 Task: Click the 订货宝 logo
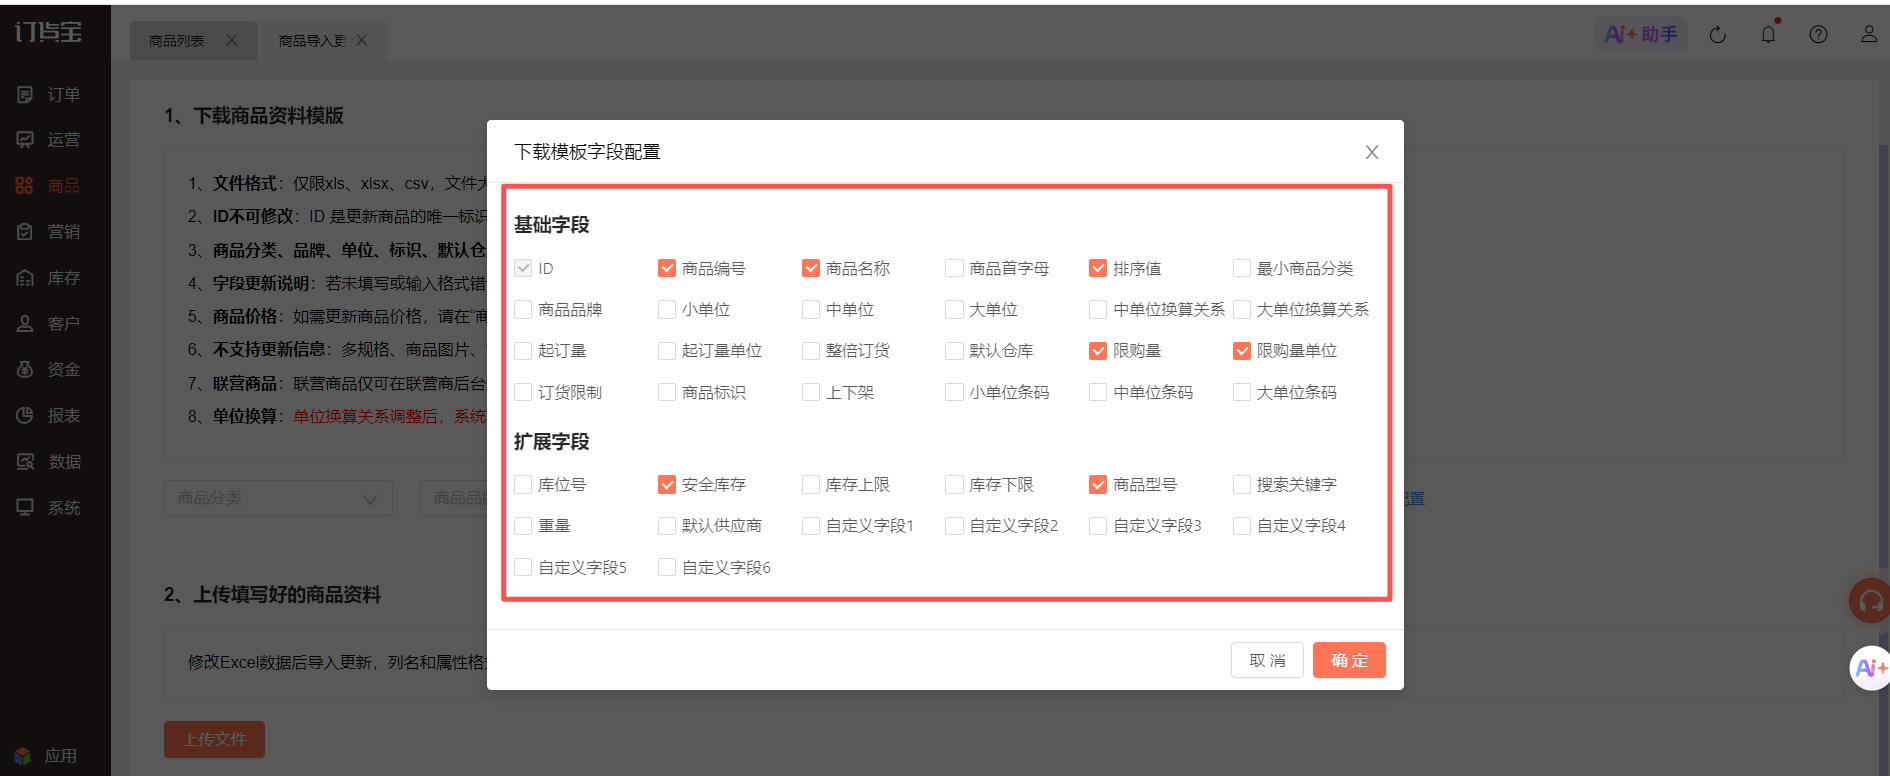point(48,32)
